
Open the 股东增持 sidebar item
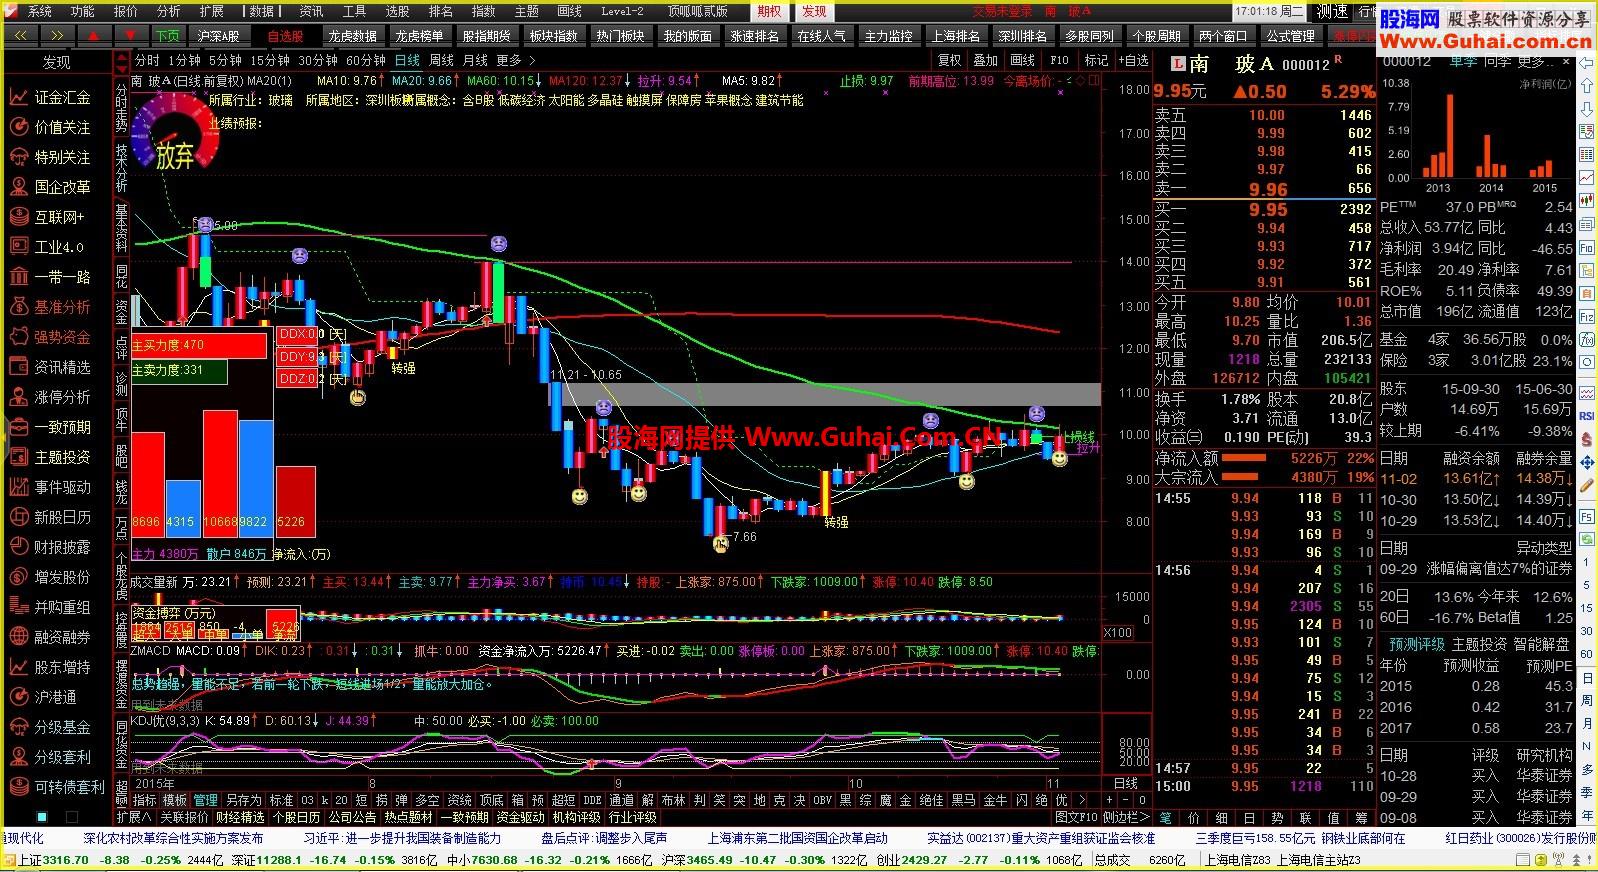coord(52,667)
